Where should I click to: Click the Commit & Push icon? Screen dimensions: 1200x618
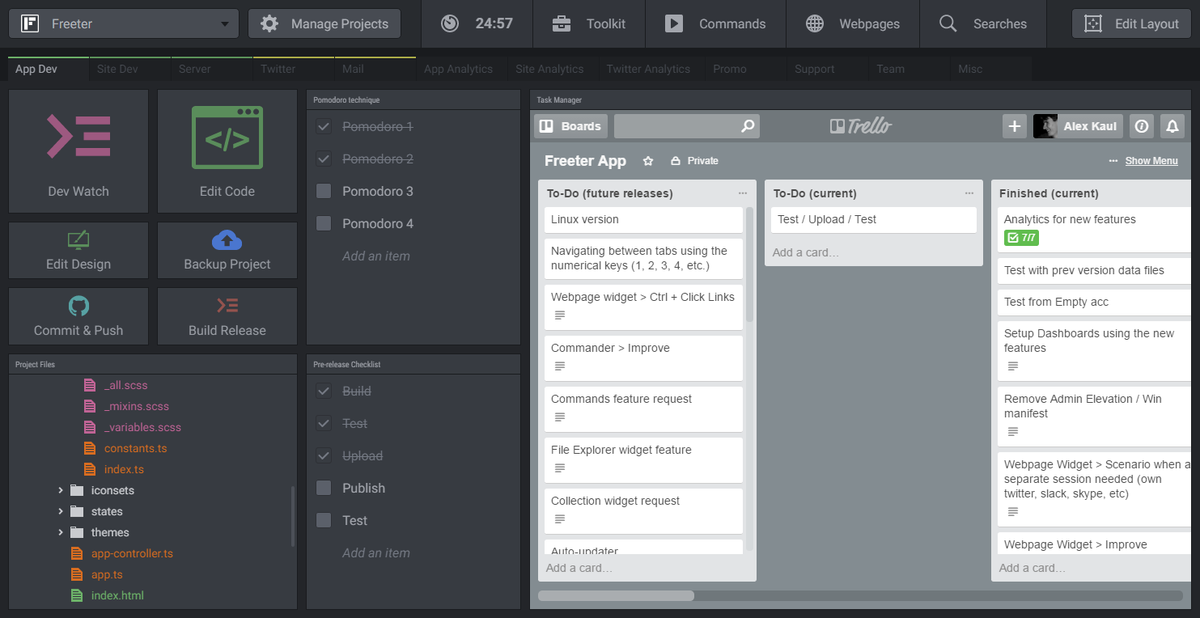(78, 306)
